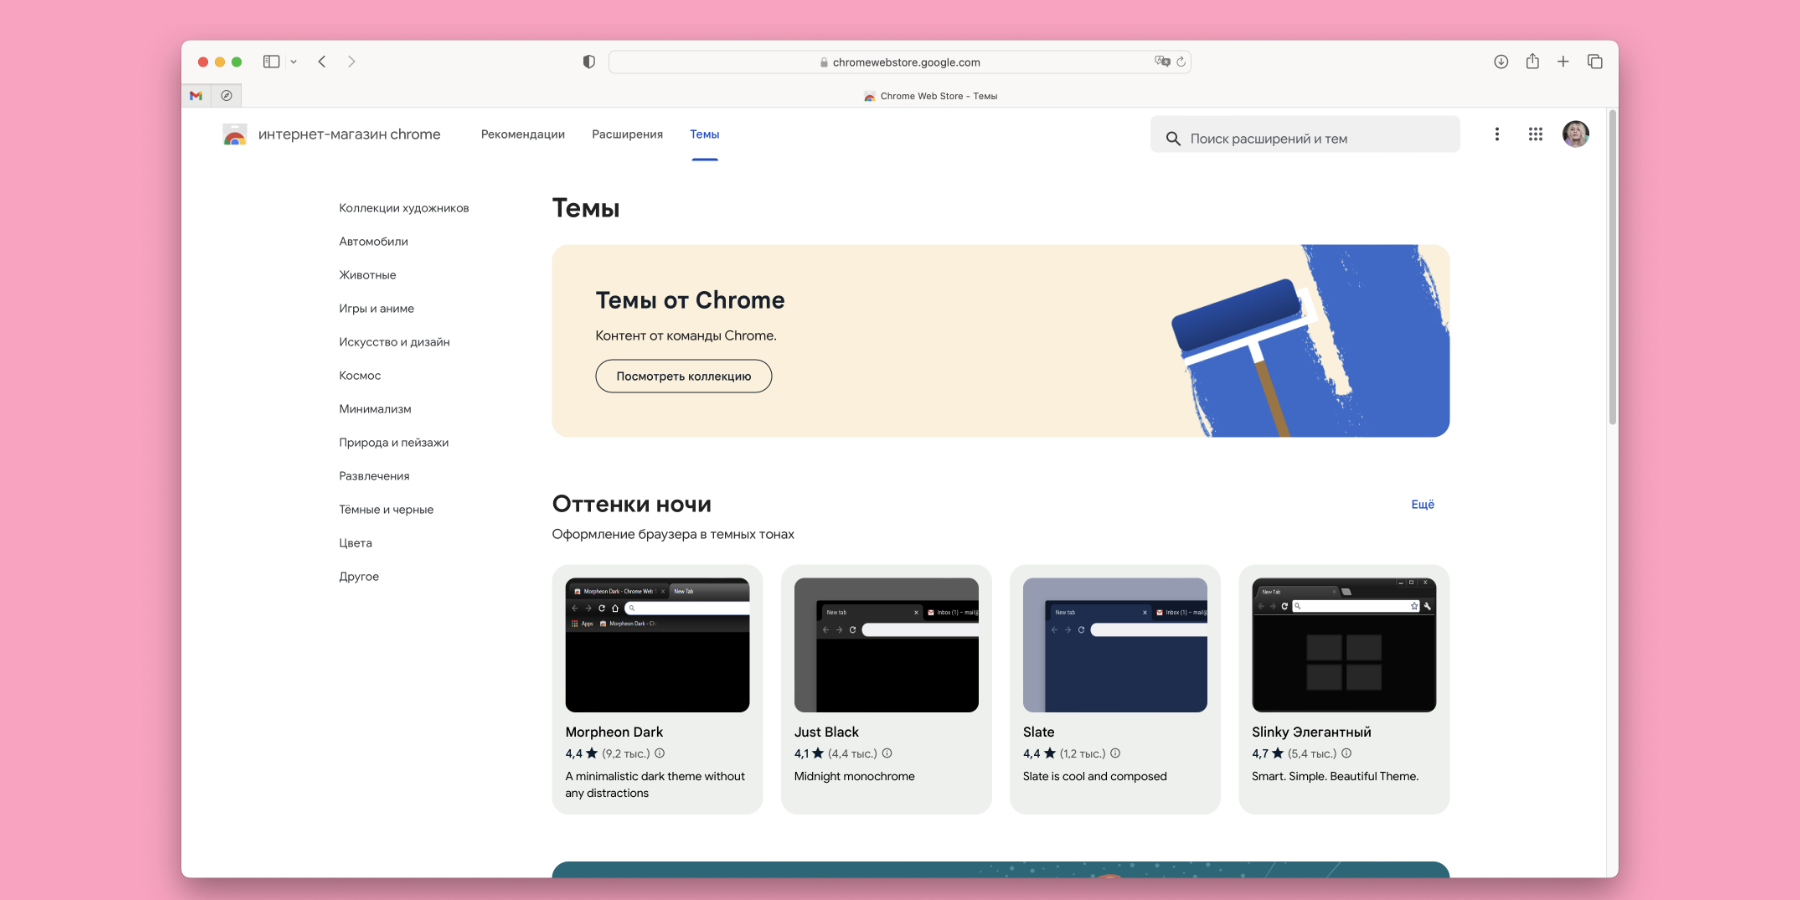The height and width of the screenshot is (900, 1800).
Task: Show the tab overview icon
Action: 1595,62
